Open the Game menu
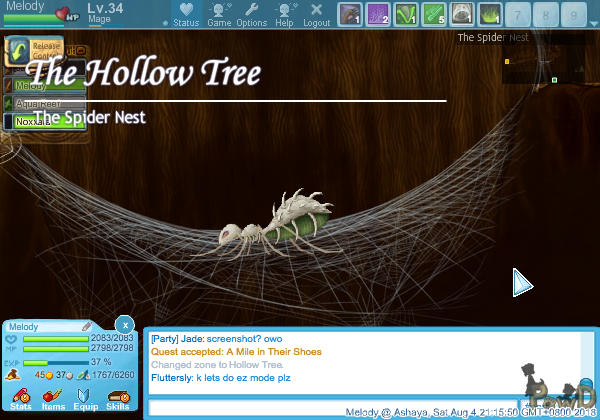The image size is (600, 420). point(220,14)
